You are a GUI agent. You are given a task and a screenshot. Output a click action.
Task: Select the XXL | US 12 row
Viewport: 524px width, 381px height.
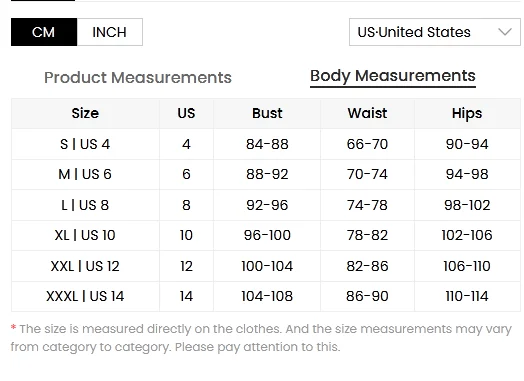266,266
